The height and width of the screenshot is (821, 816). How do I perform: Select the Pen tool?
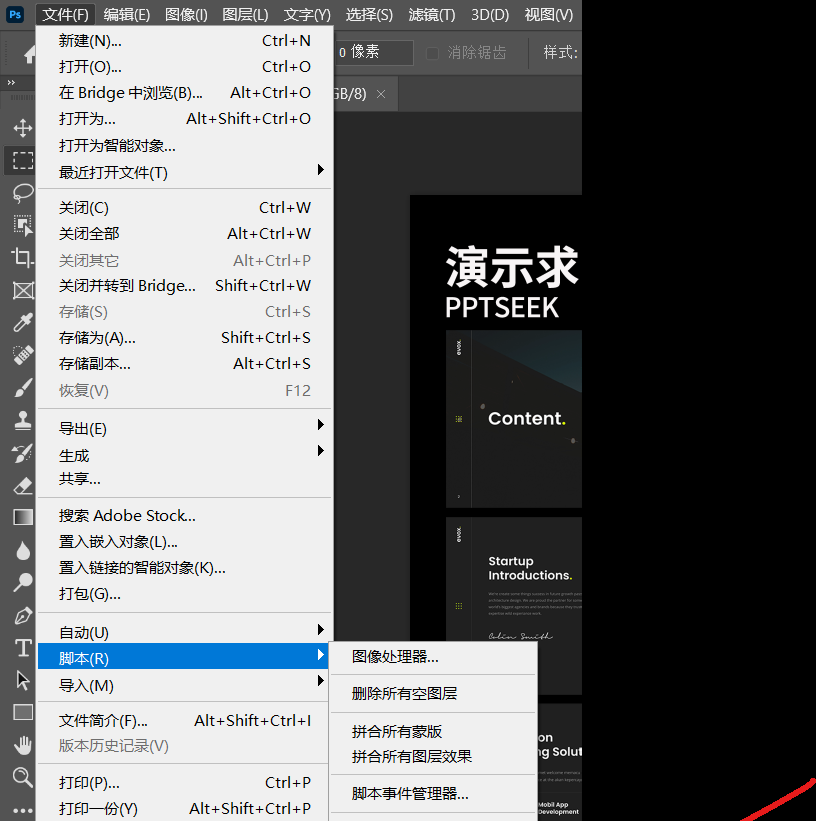pyautogui.click(x=22, y=615)
